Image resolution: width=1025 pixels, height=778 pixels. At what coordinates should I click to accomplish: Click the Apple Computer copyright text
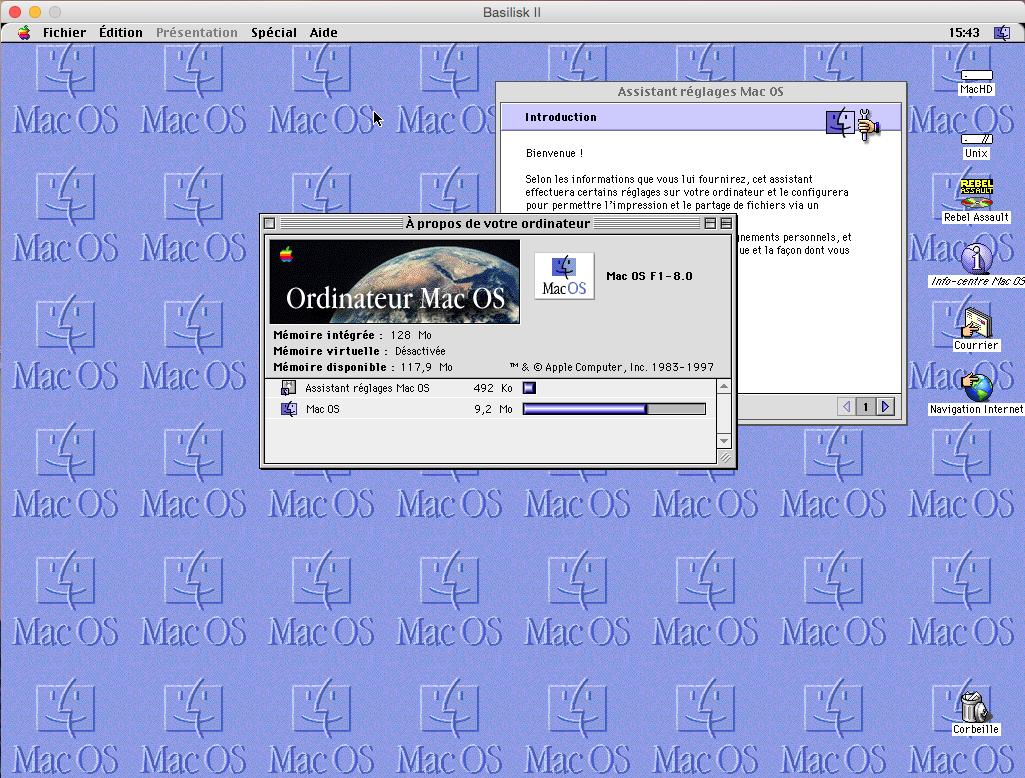pos(612,367)
